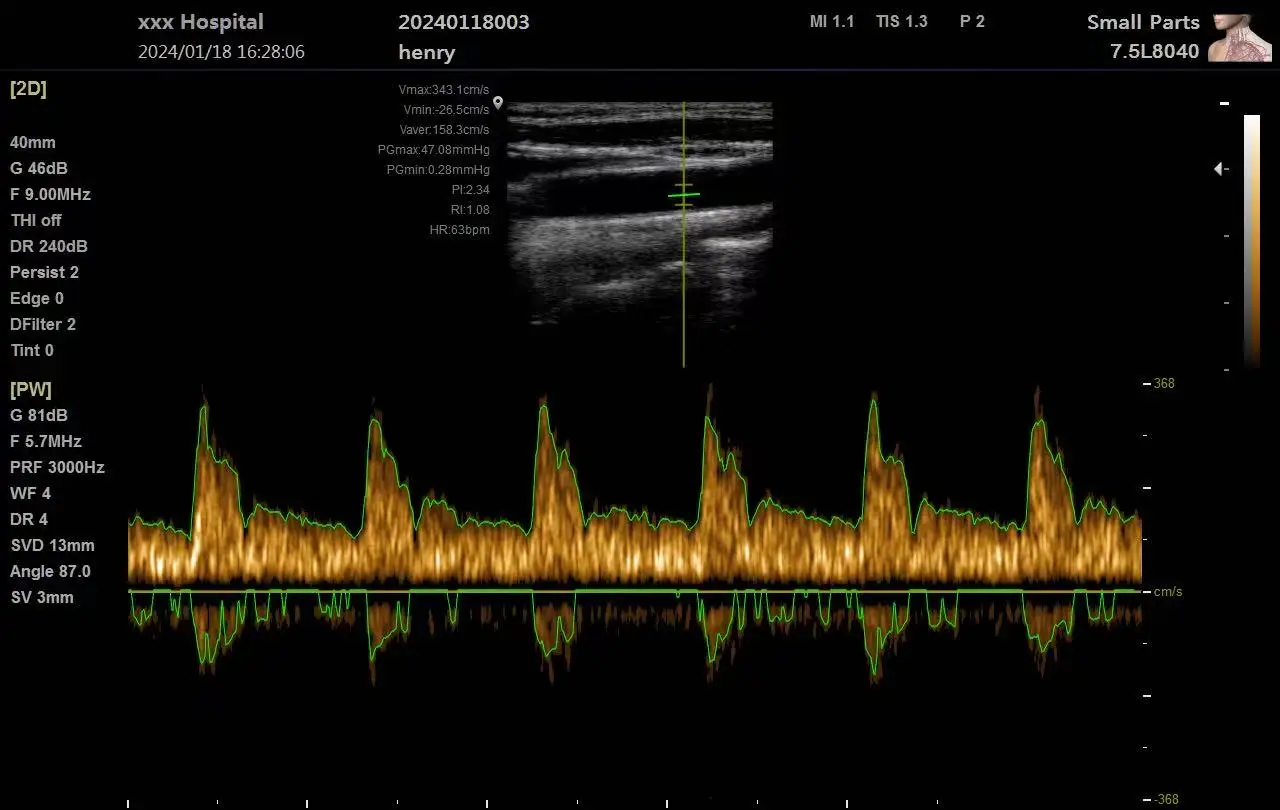Click the Edge 0 parameter
1280x810 pixels.
point(37,299)
